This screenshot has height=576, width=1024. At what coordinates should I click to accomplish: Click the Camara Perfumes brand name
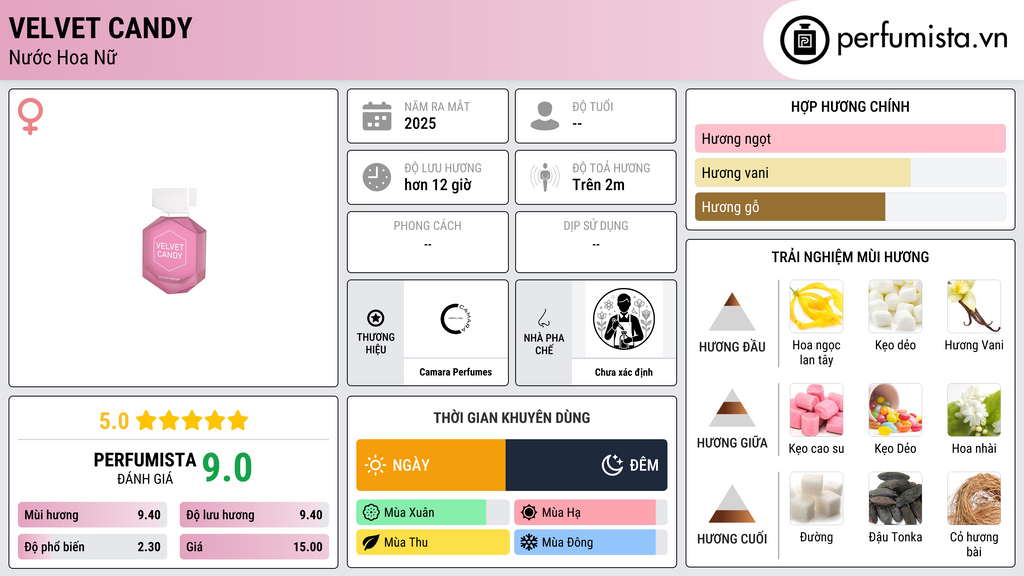point(456,372)
